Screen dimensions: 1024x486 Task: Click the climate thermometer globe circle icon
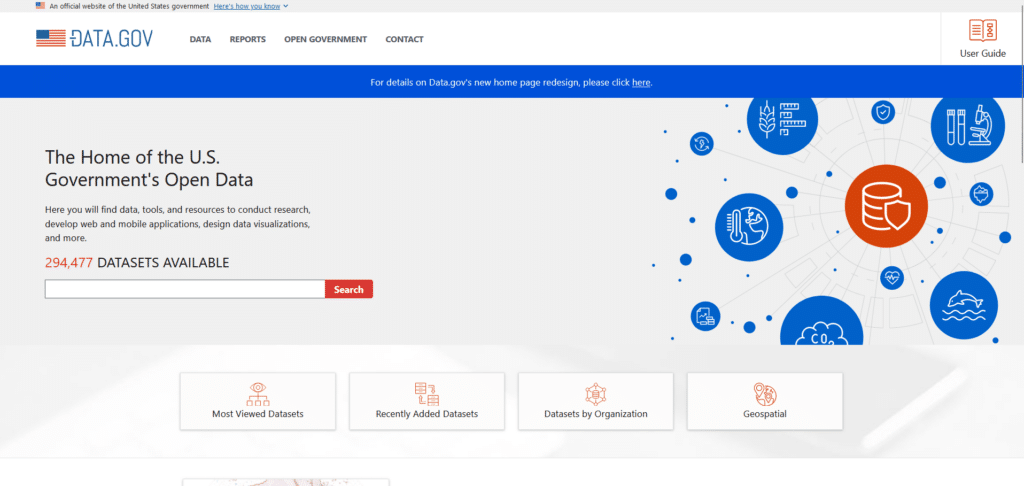pos(749,227)
